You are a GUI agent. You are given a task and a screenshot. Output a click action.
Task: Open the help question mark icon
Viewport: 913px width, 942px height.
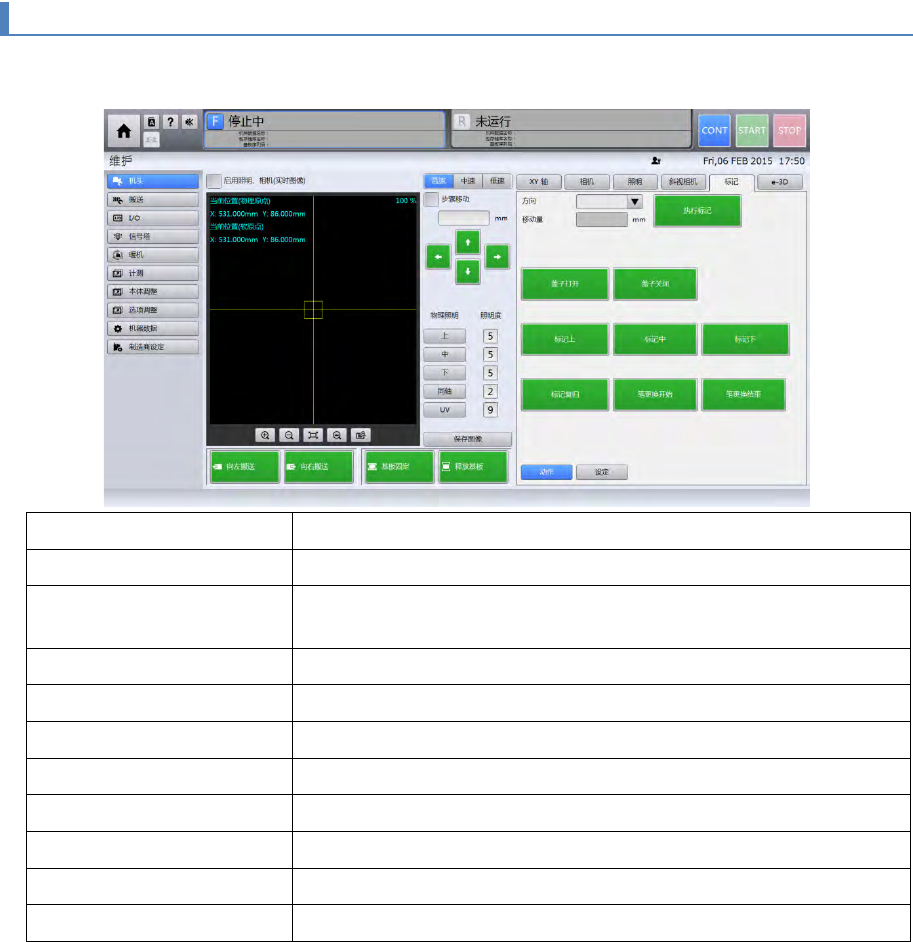click(171, 122)
